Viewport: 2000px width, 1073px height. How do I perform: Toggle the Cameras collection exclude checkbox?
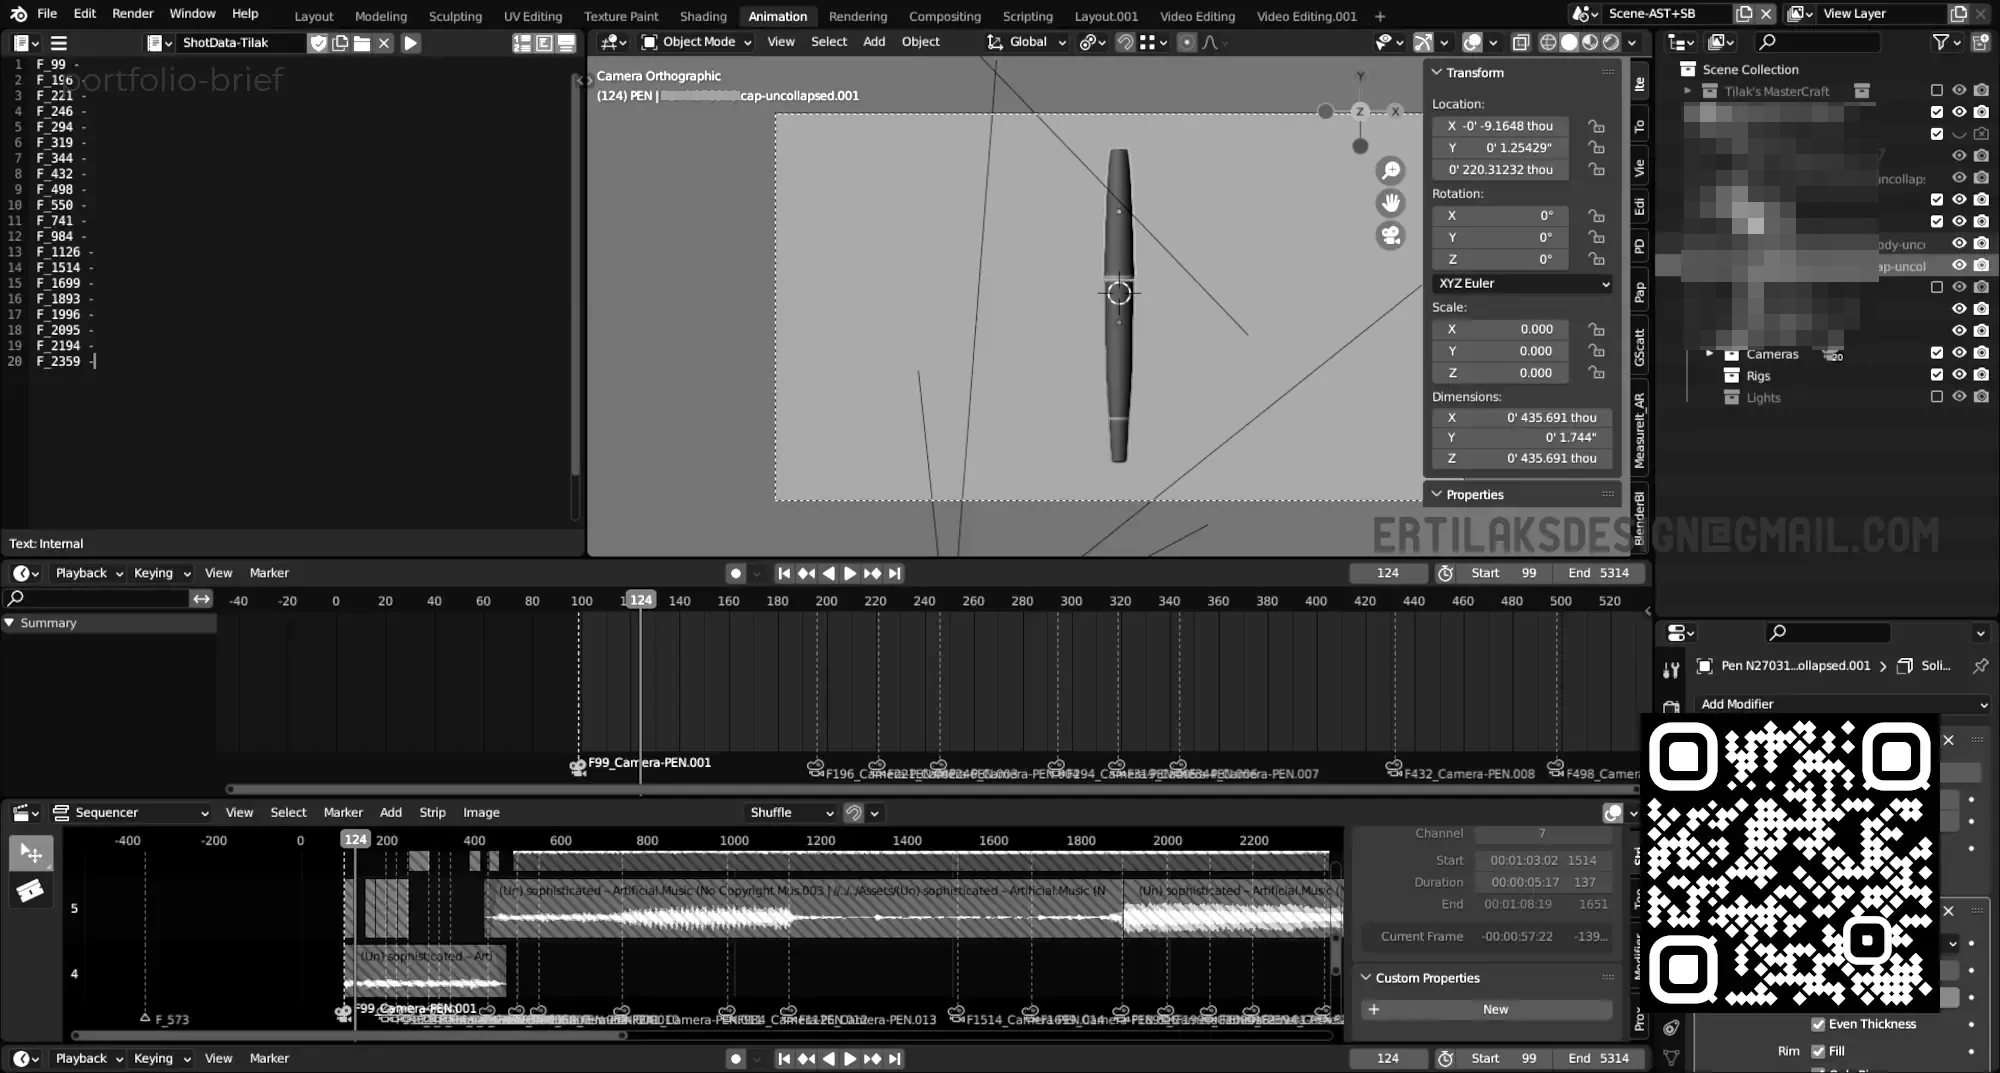[1936, 354]
